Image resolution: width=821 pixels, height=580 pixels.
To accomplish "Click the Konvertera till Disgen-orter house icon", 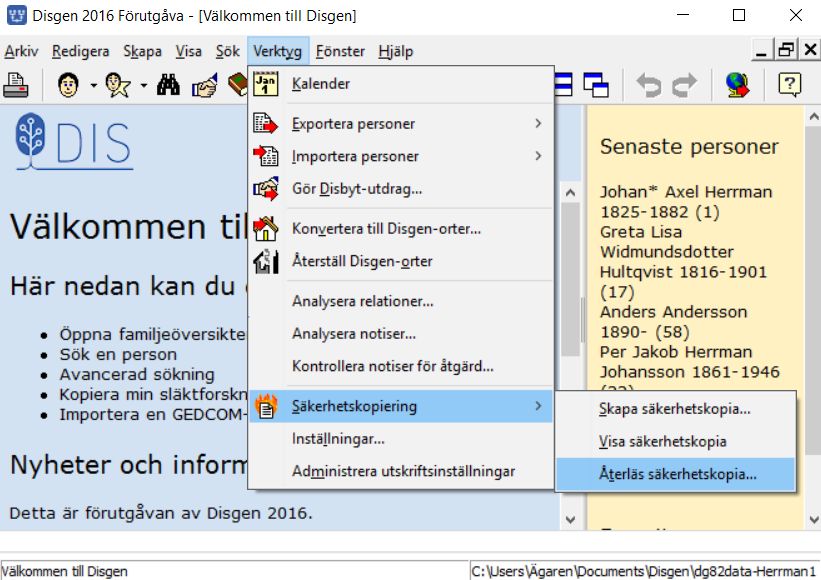I will pyautogui.click(x=266, y=229).
